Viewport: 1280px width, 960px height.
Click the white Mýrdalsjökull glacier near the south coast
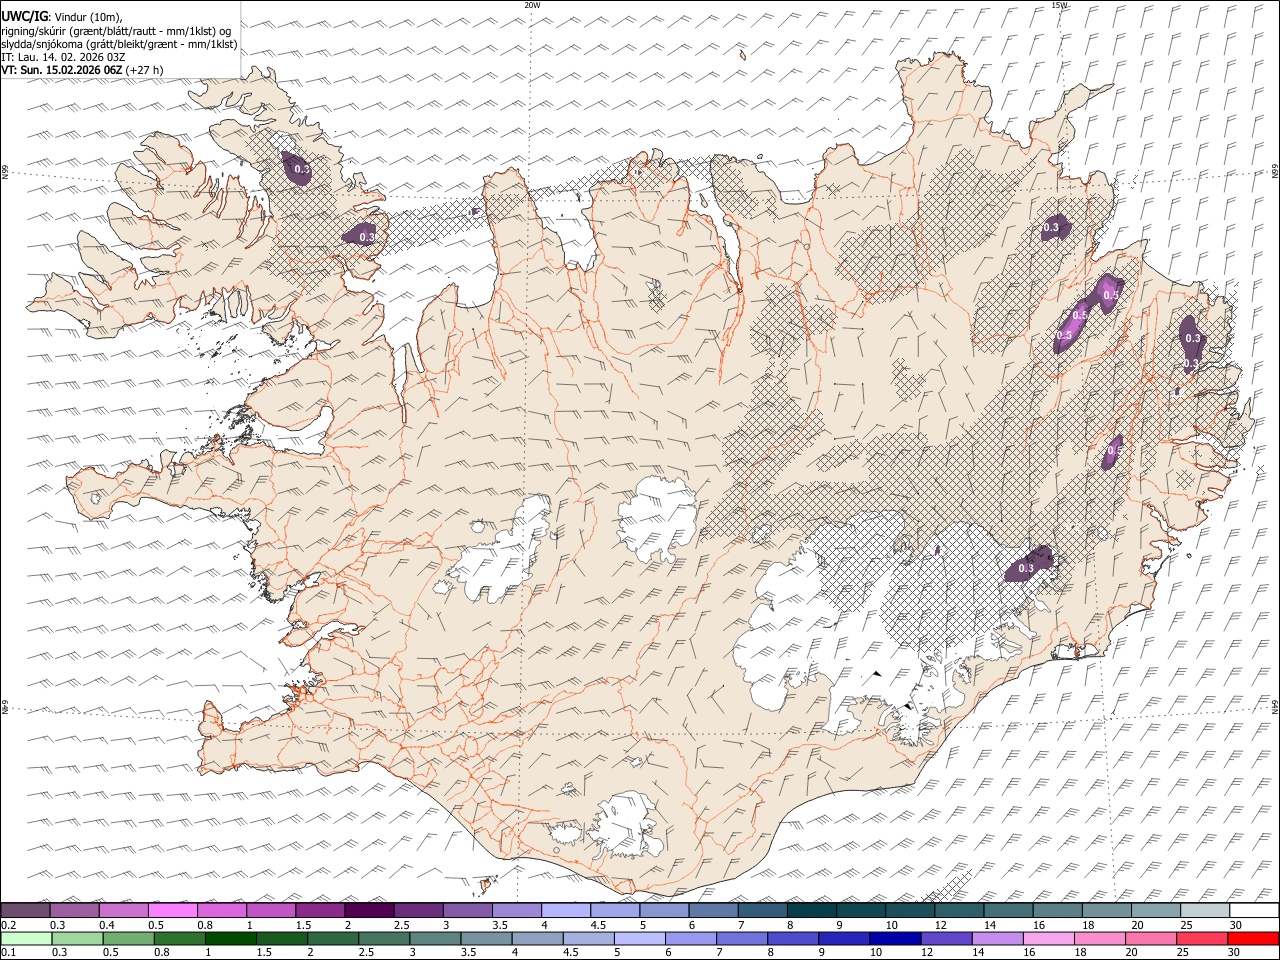pyautogui.click(x=625, y=825)
